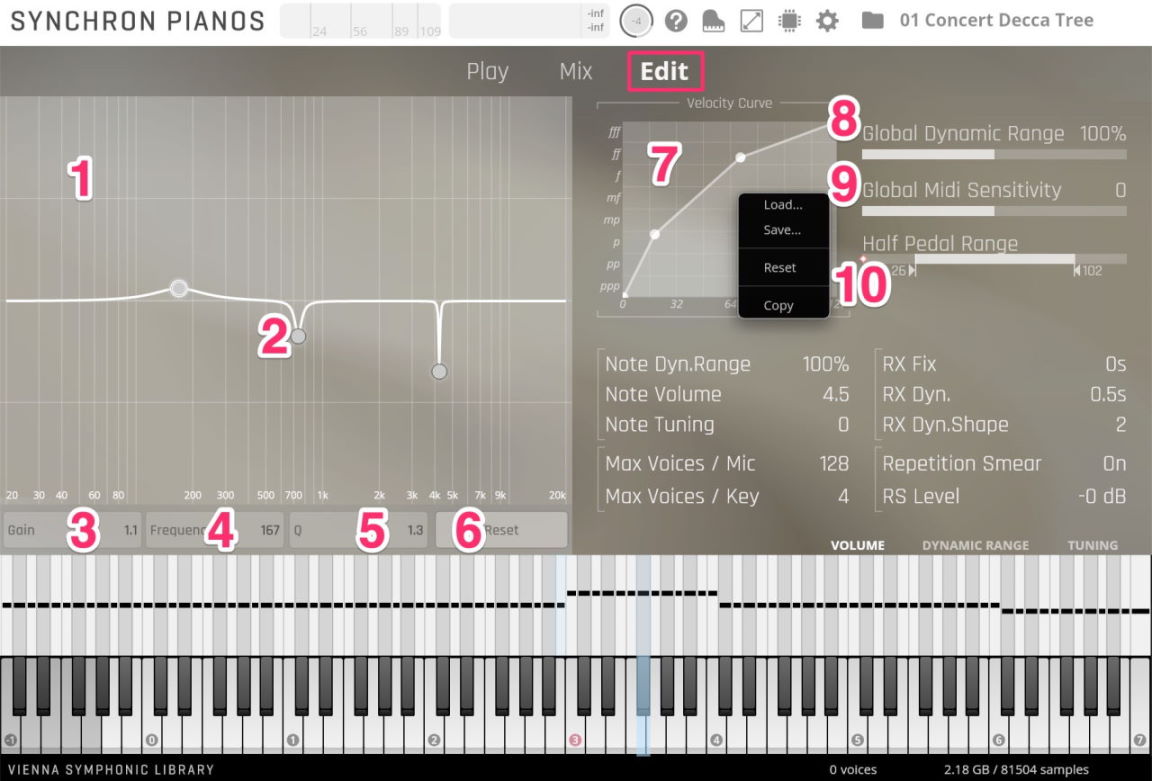The height and width of the screenshot is (781, 1152).
Task: Click the EQ Q value field
Action: click(358, 530)
